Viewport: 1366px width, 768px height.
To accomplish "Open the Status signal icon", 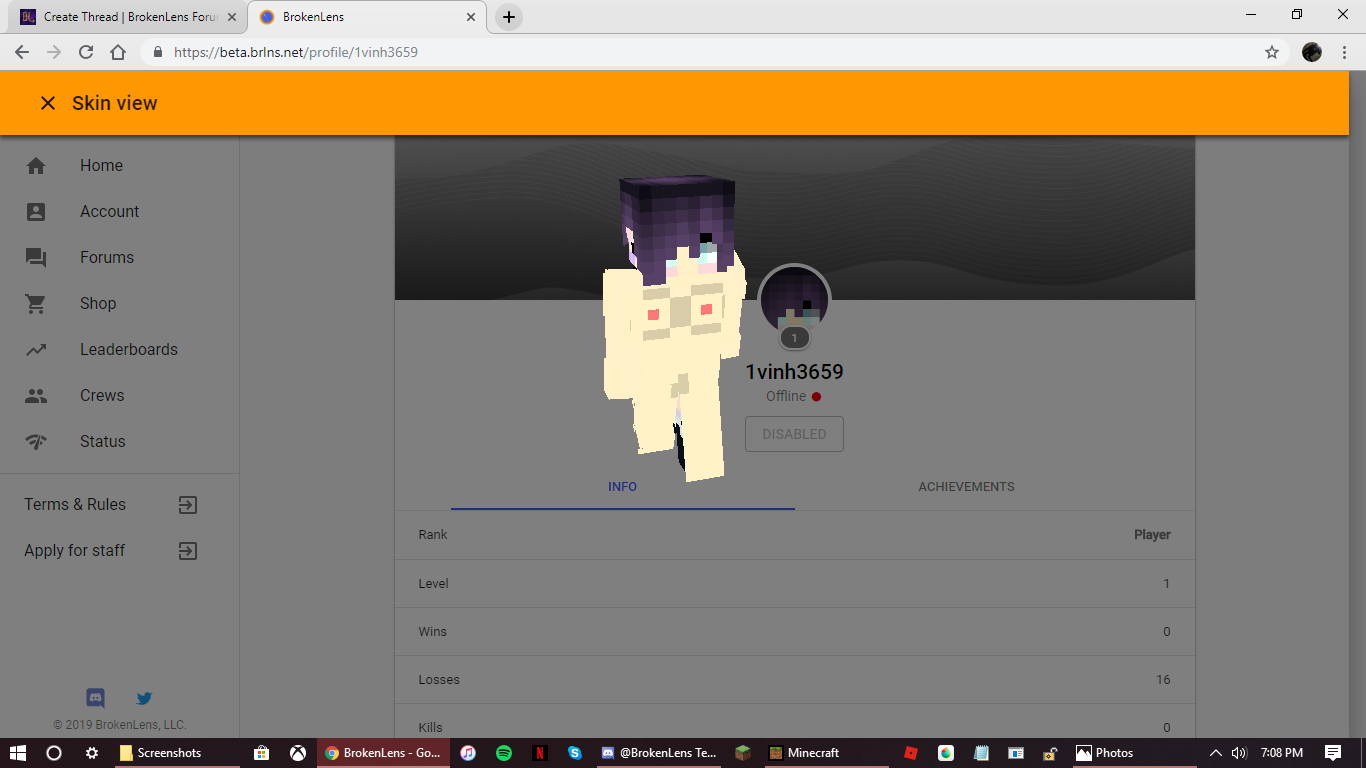I will pyautogui.click(x=36, y=442).
